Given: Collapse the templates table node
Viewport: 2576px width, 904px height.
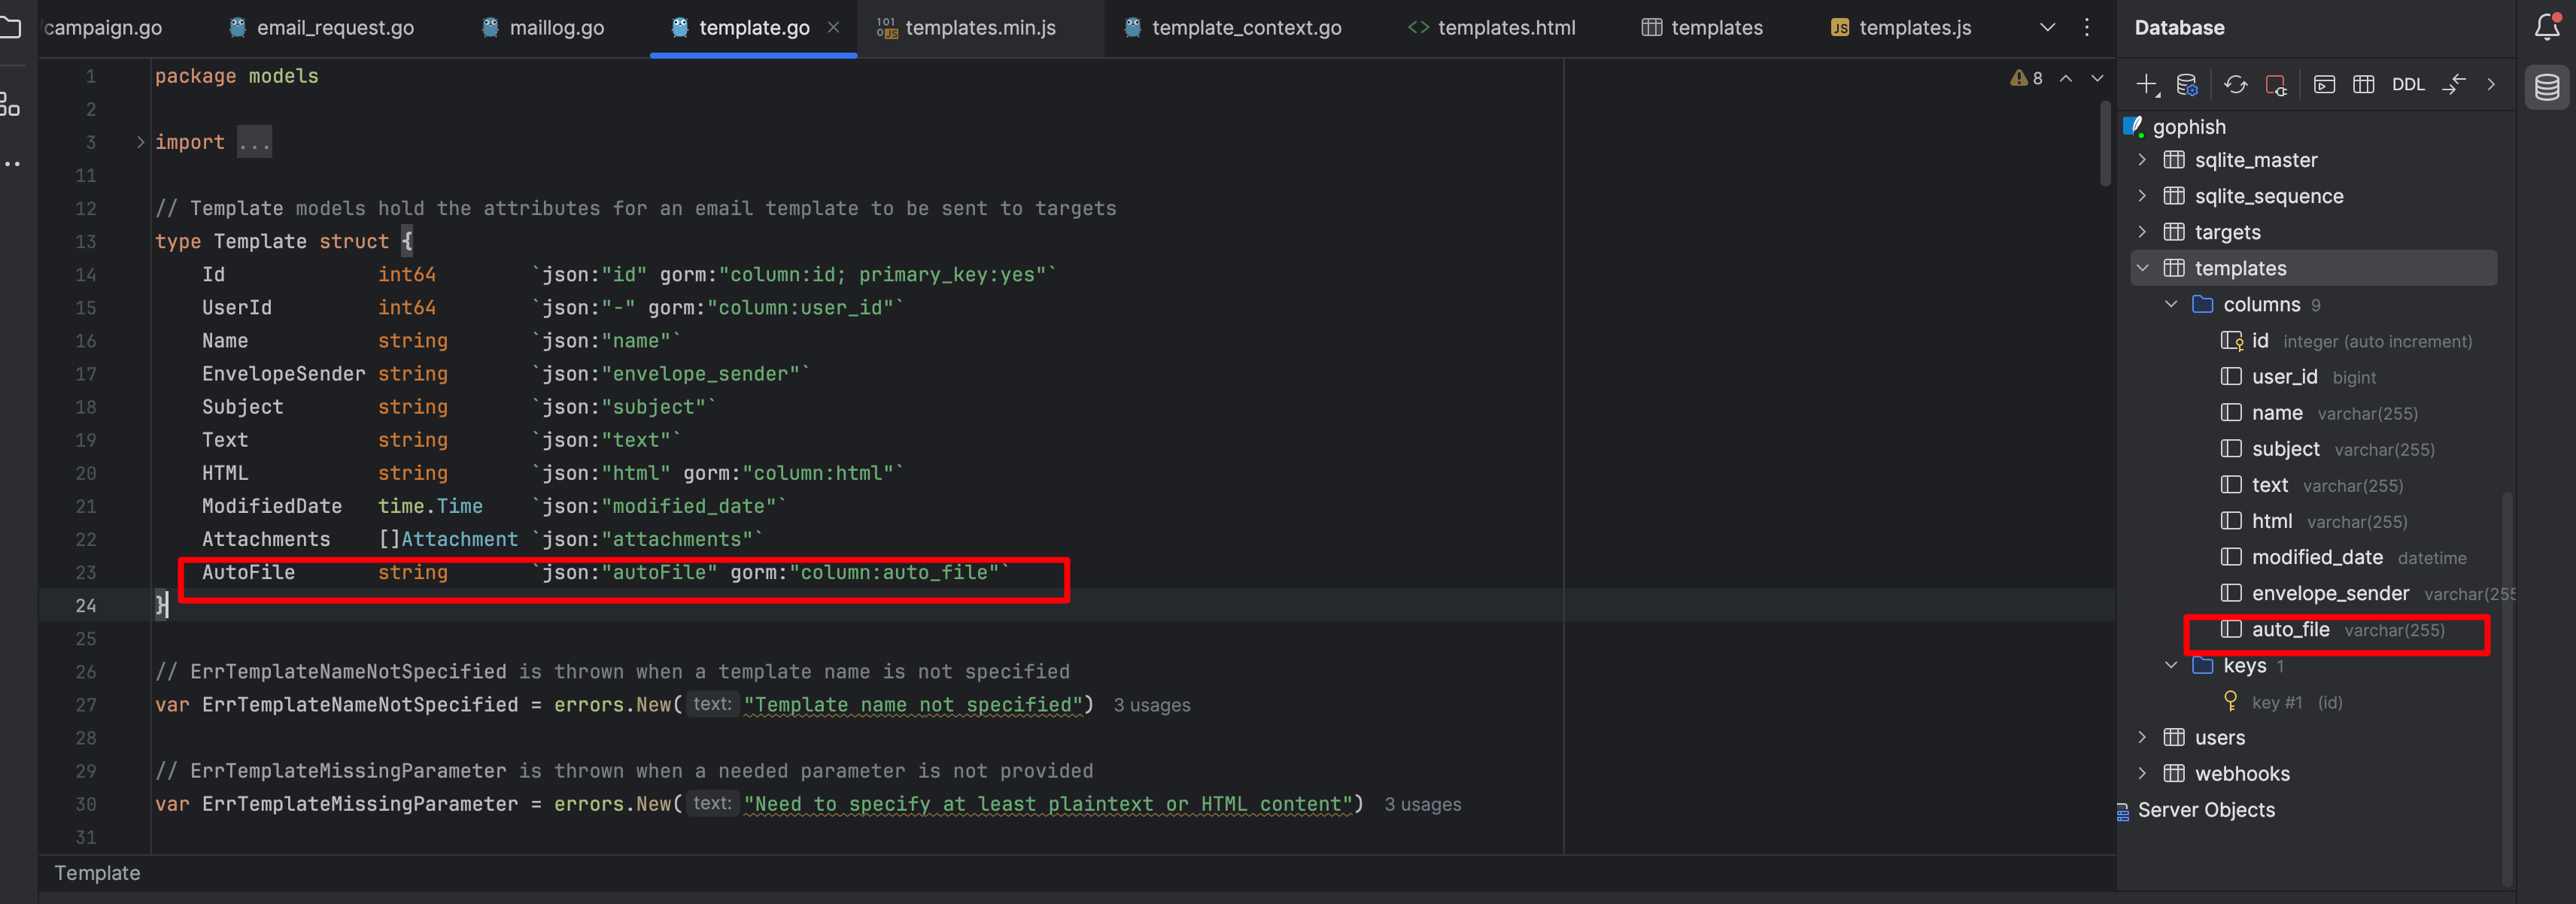Looking at the screenshot, I should (2142, 268).
